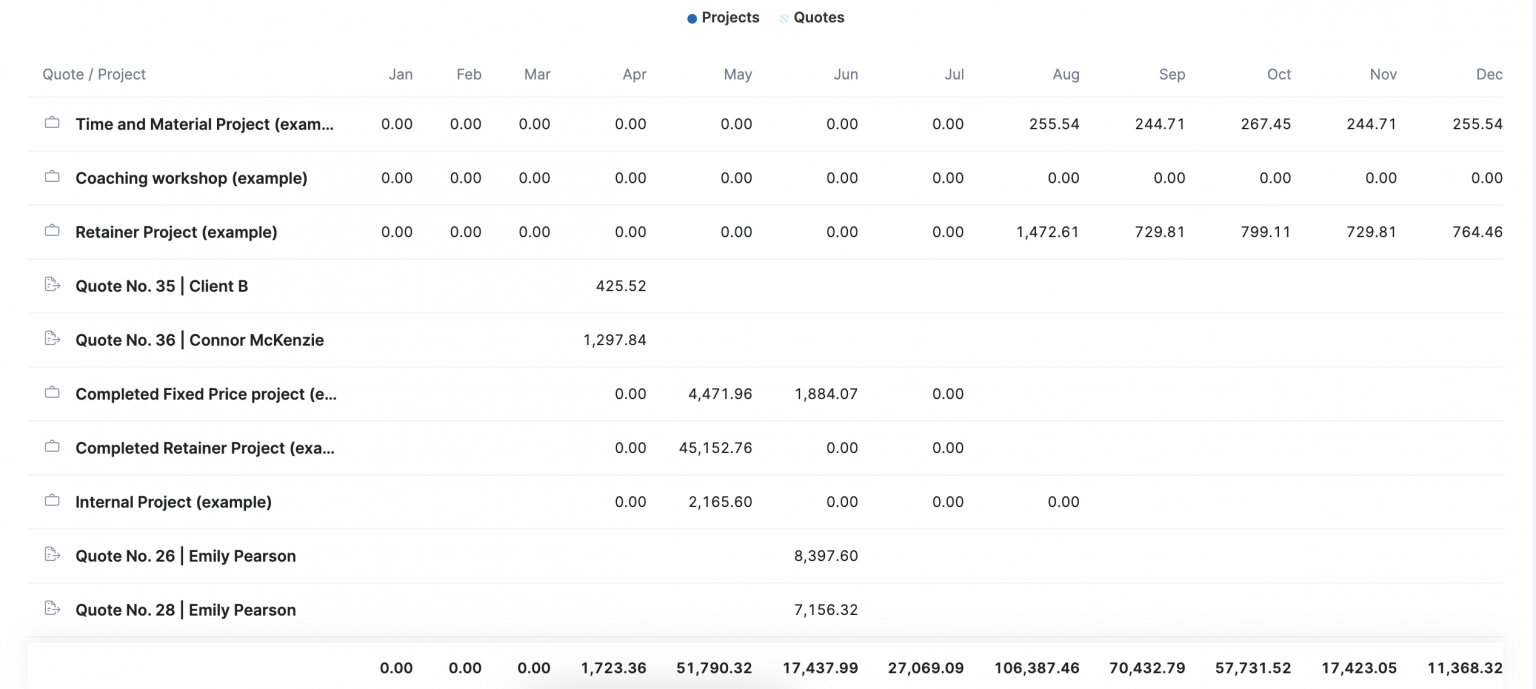Open Time and Material Project (example)
1536x689 pixels.
point(204,124)
